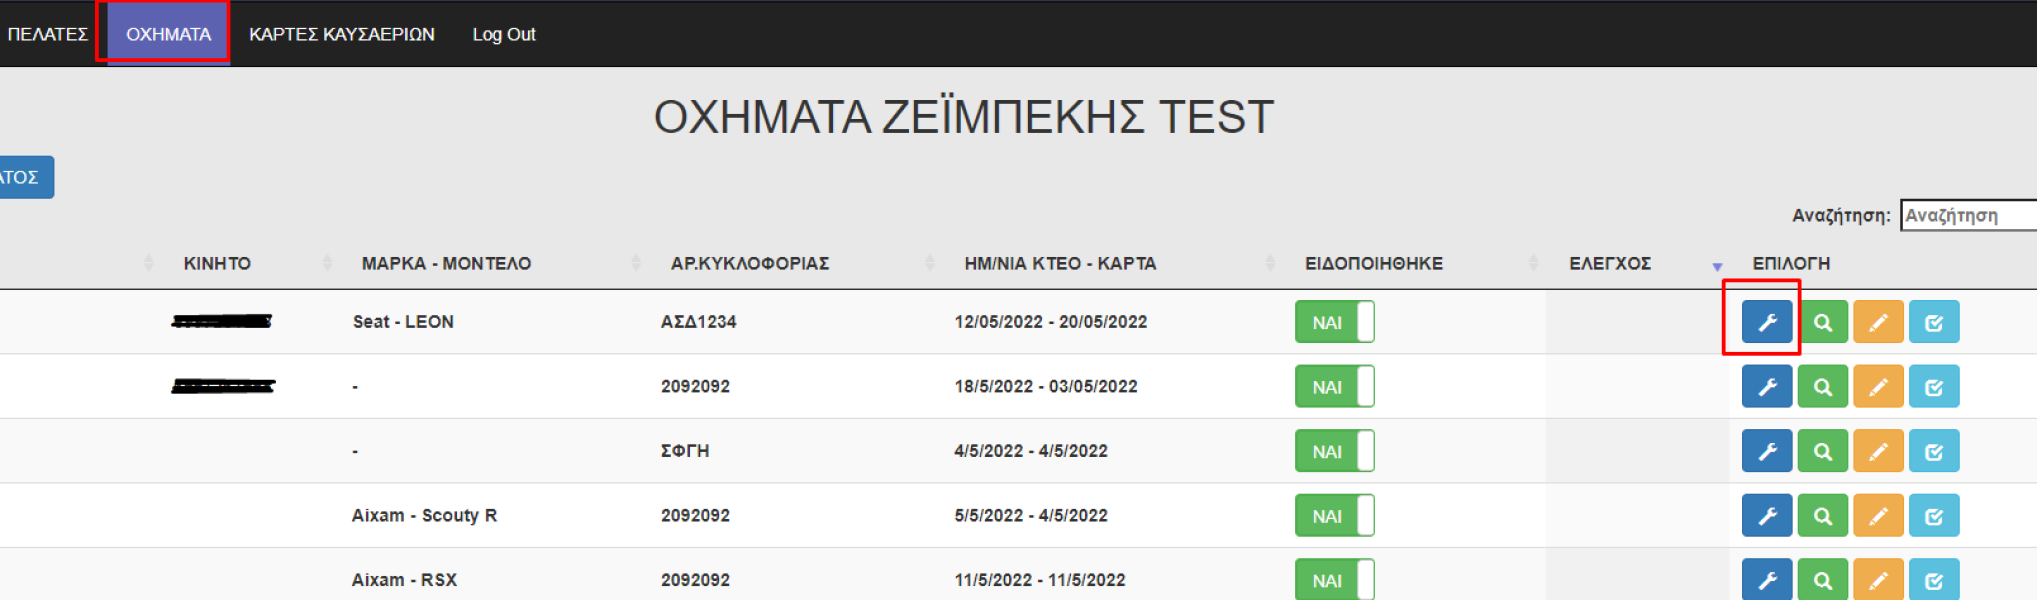Click the wrench icon in Aixam - RSX row
The width and height of the screenshot is (2037, 600).
pos(1766,580)
